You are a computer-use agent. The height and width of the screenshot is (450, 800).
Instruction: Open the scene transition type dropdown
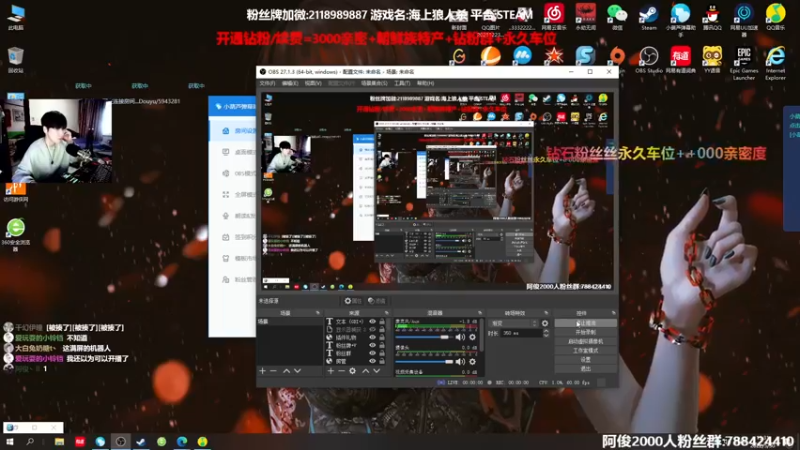pos(513,323)
